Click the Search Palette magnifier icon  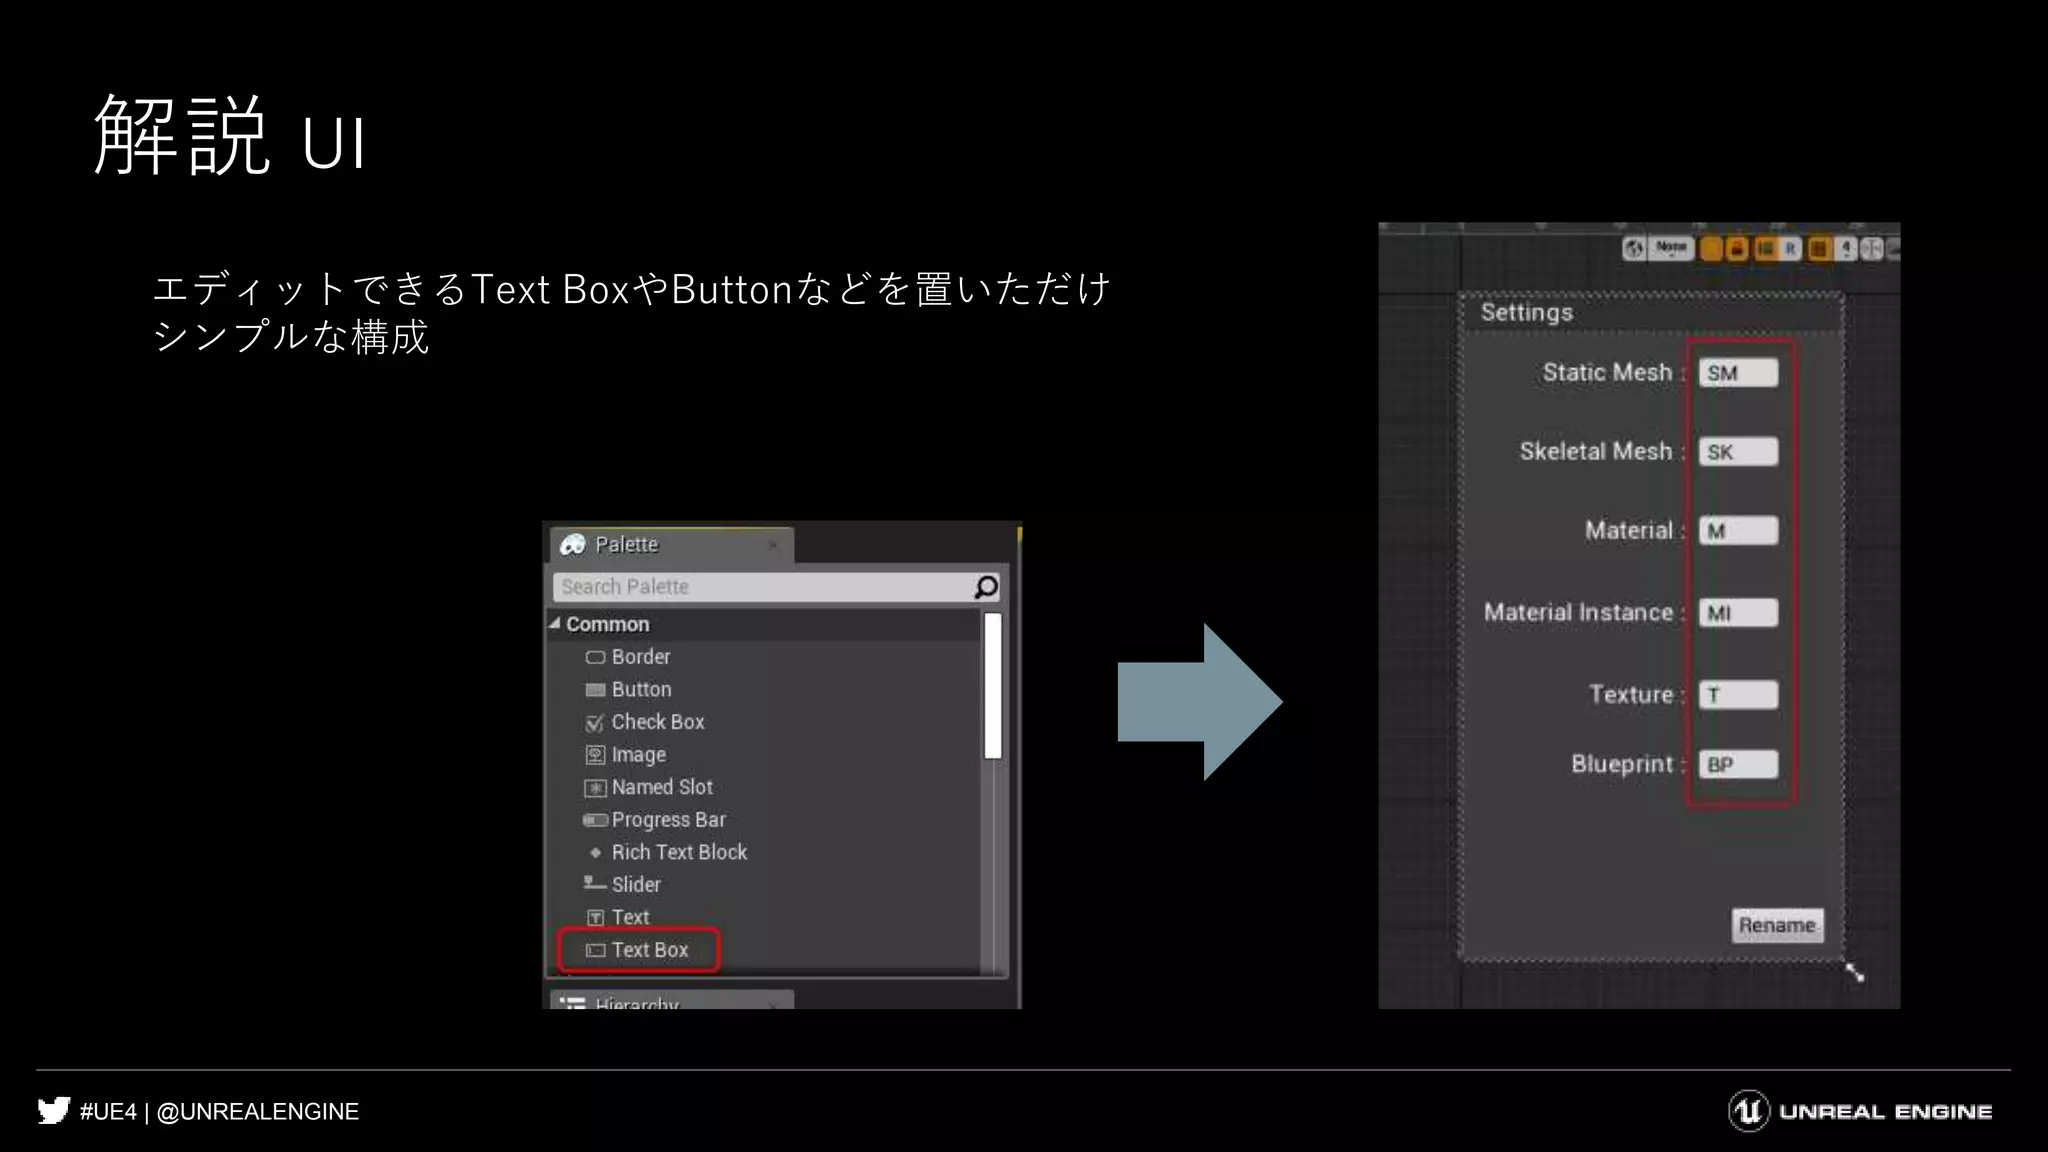point(986,587)
